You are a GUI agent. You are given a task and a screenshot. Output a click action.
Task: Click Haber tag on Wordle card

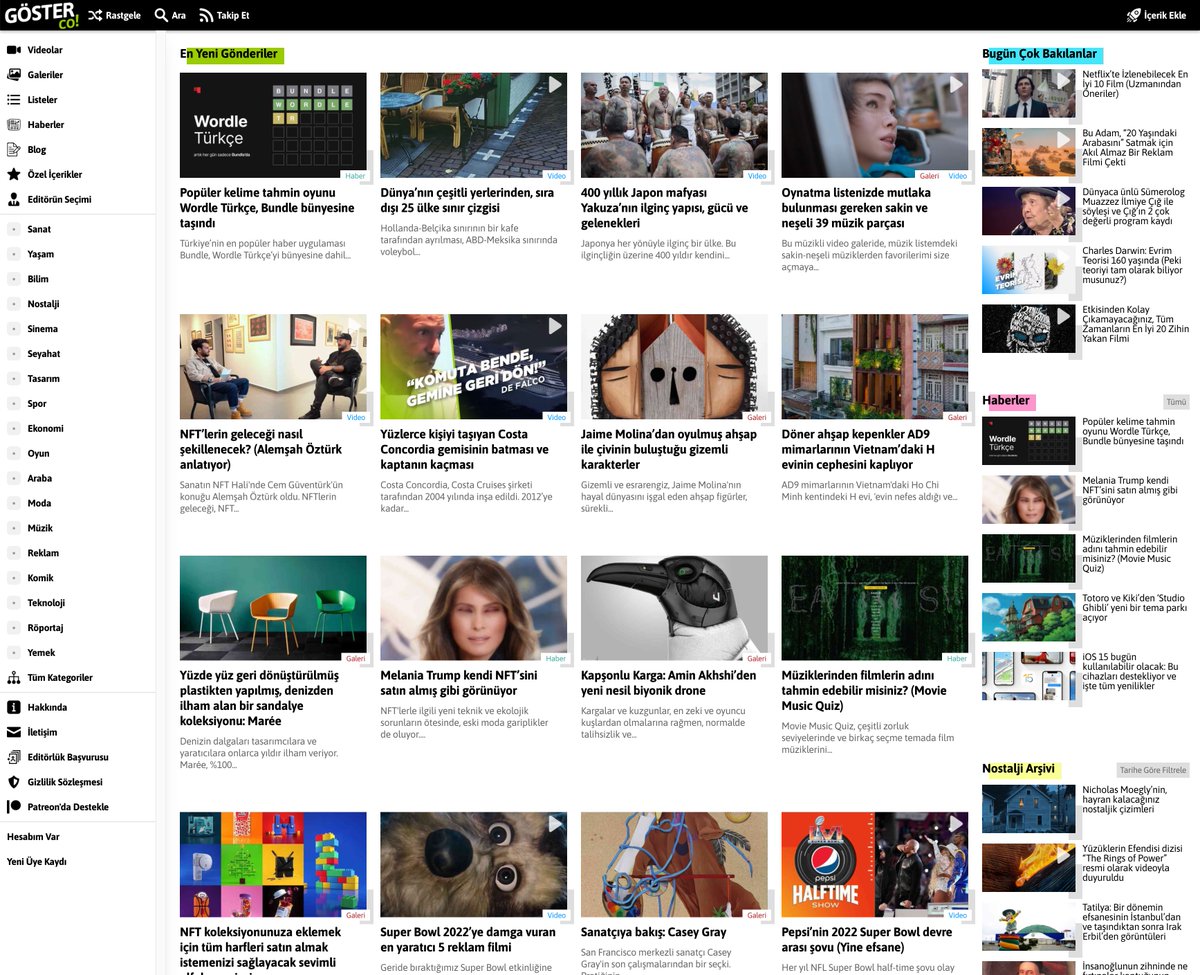pyautogui.click(x=354, y=176)
